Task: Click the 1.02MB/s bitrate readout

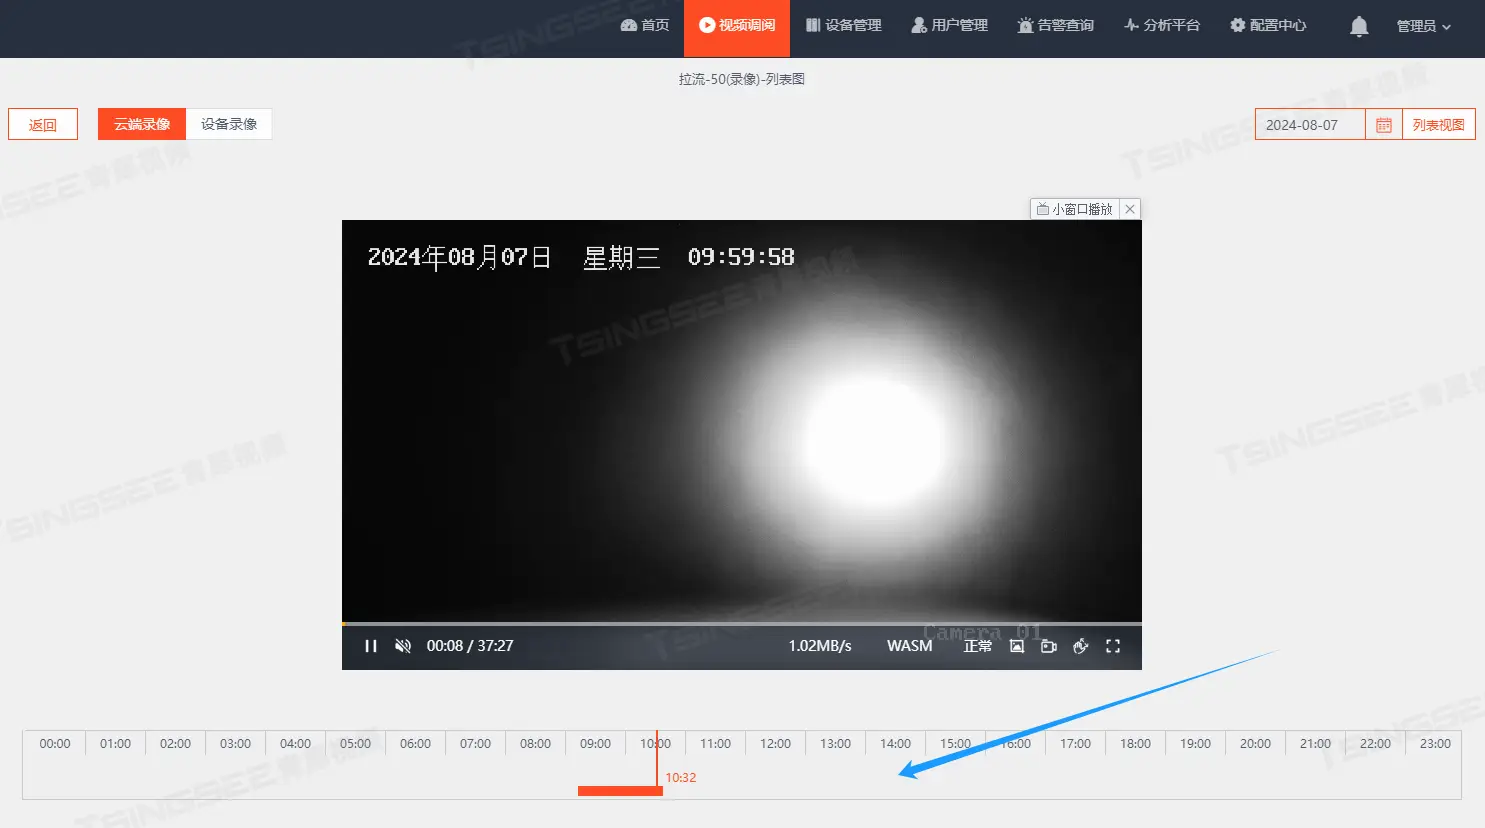Action: (x=820, y=646)
